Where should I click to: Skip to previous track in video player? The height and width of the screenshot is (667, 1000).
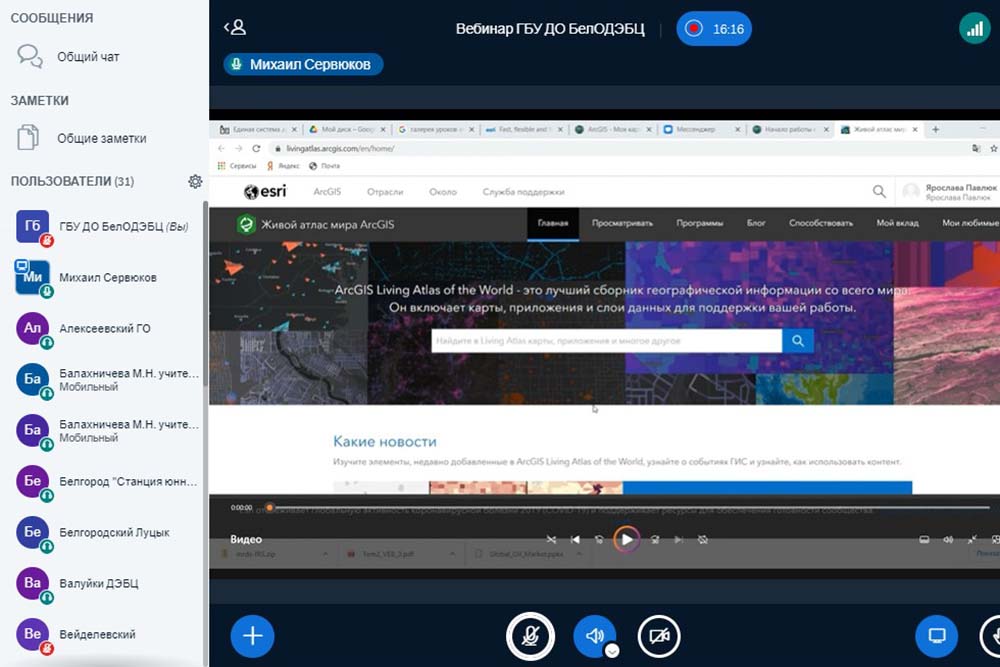coord(575,540)
